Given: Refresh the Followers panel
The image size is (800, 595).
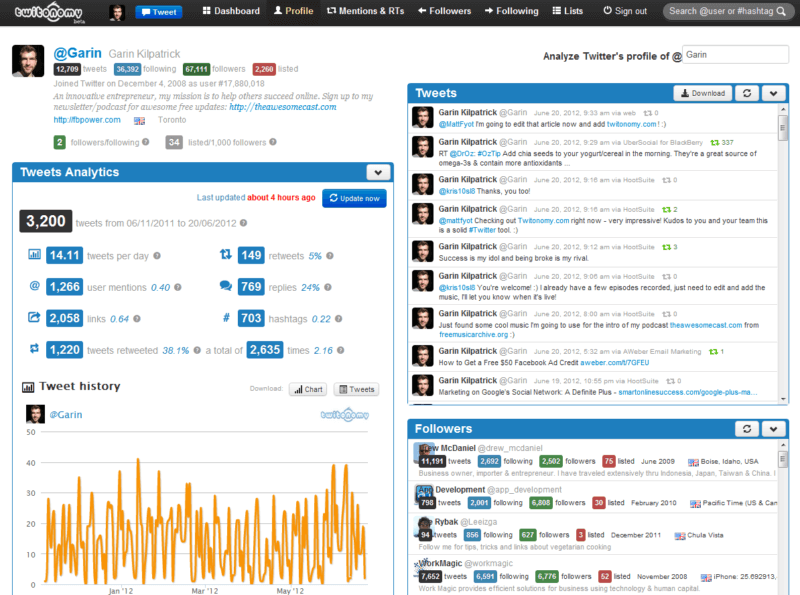Looking at the screenshot, I should pyautogui.click(x=747, y=429).
